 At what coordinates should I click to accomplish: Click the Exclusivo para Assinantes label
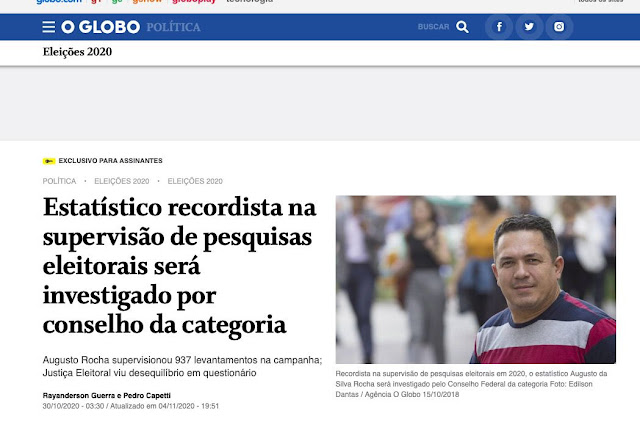coord(110,161)
